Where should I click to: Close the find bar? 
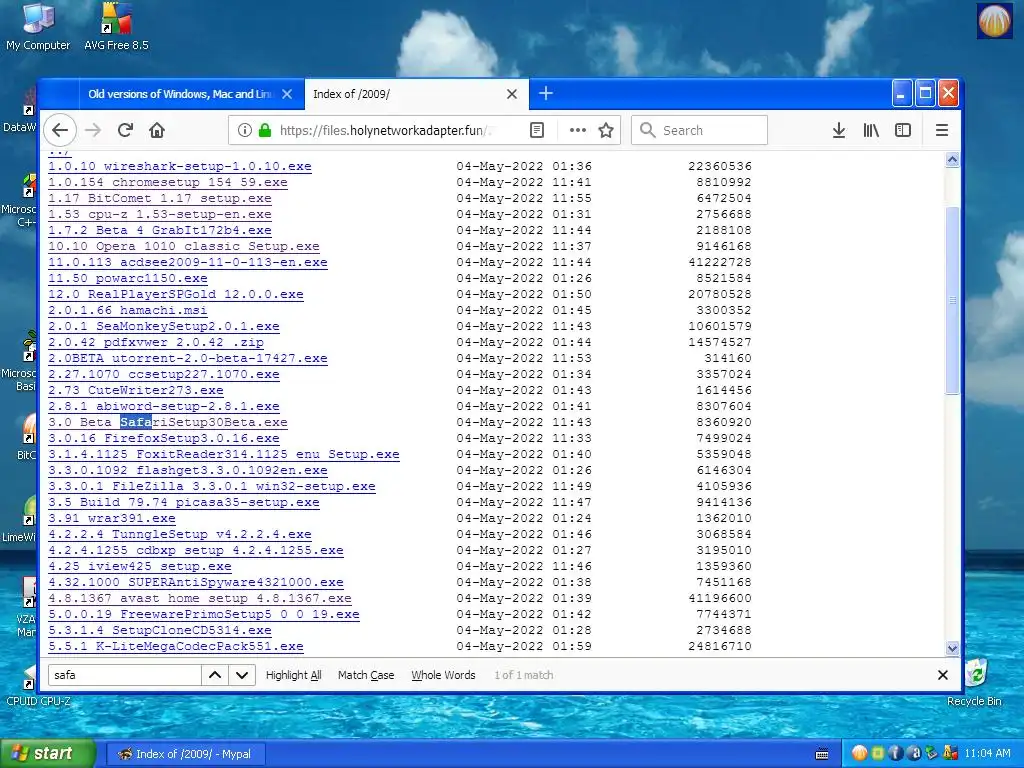point(942,675)
